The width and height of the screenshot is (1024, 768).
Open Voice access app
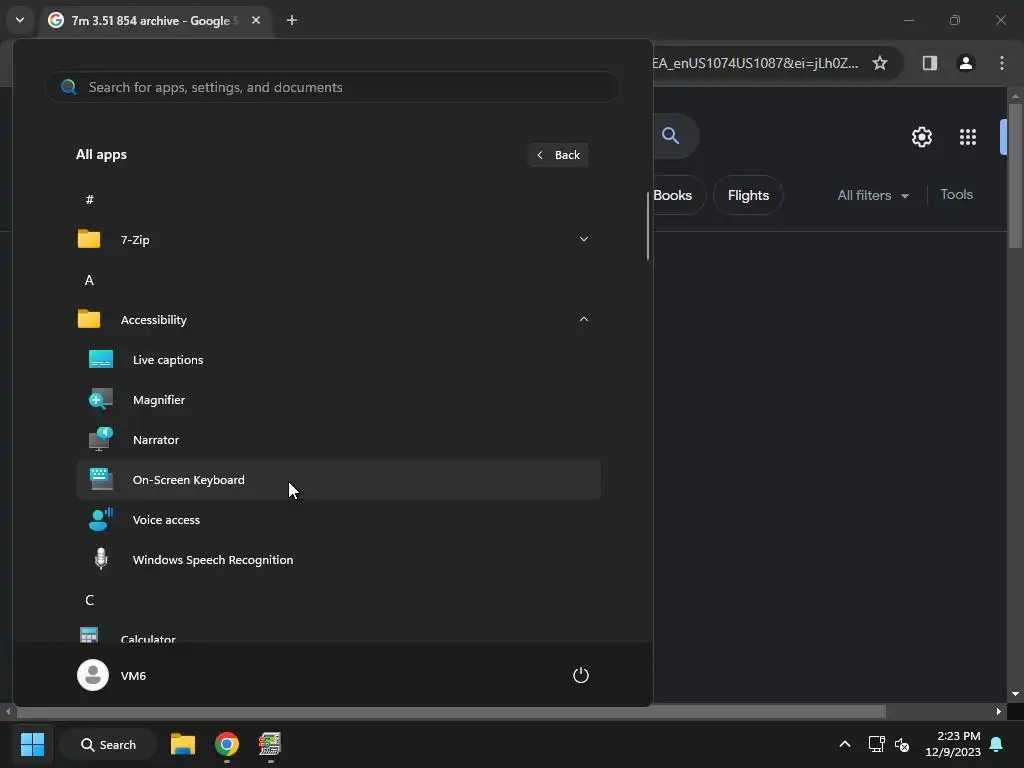tap(338, 520)
